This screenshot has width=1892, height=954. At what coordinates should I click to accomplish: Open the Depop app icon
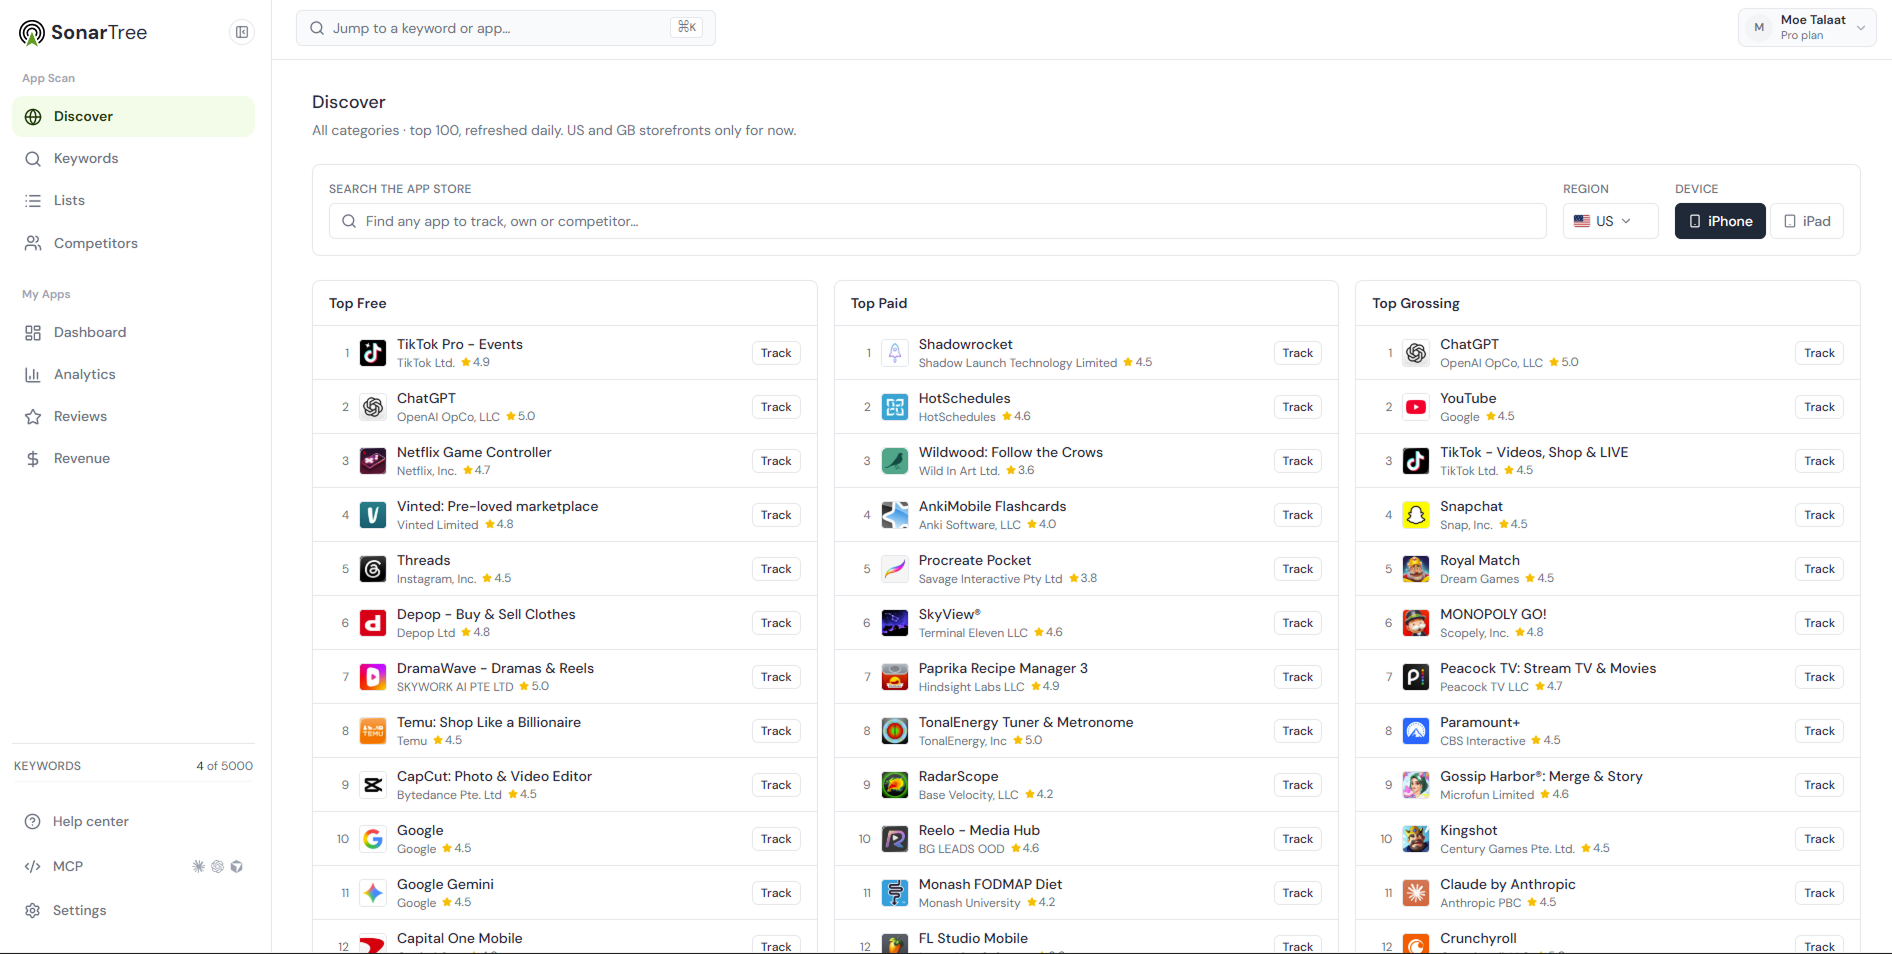tap(373, 622)
